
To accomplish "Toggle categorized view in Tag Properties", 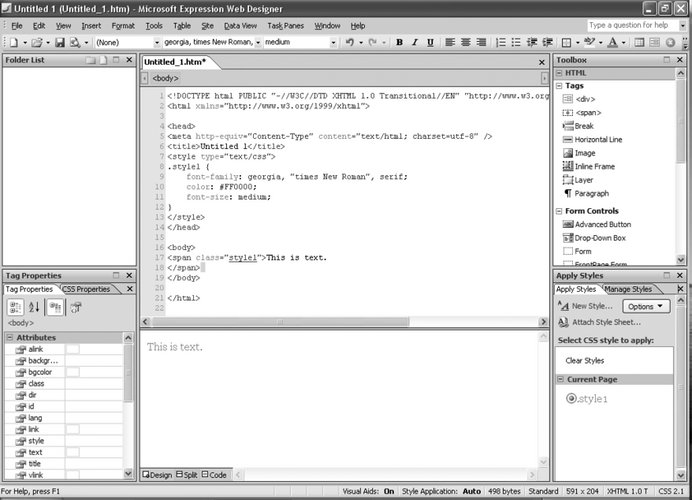I will tap(16, 308).
